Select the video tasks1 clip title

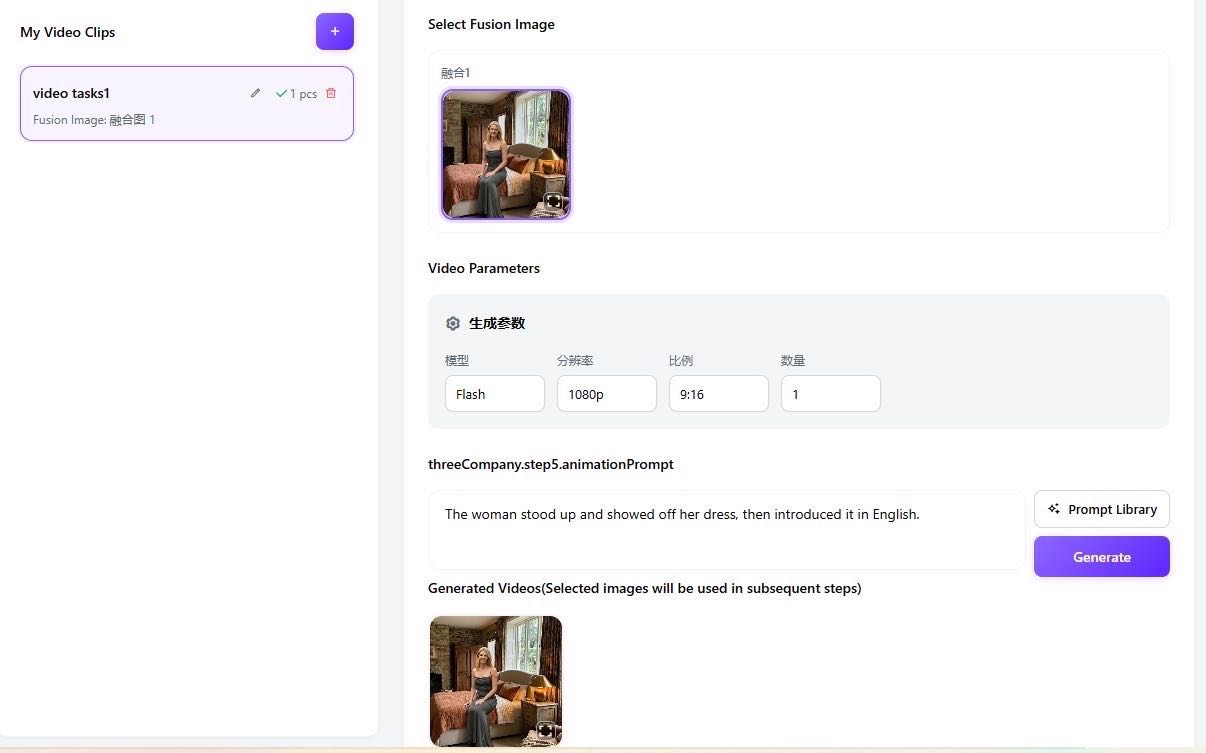coord(71,93)
